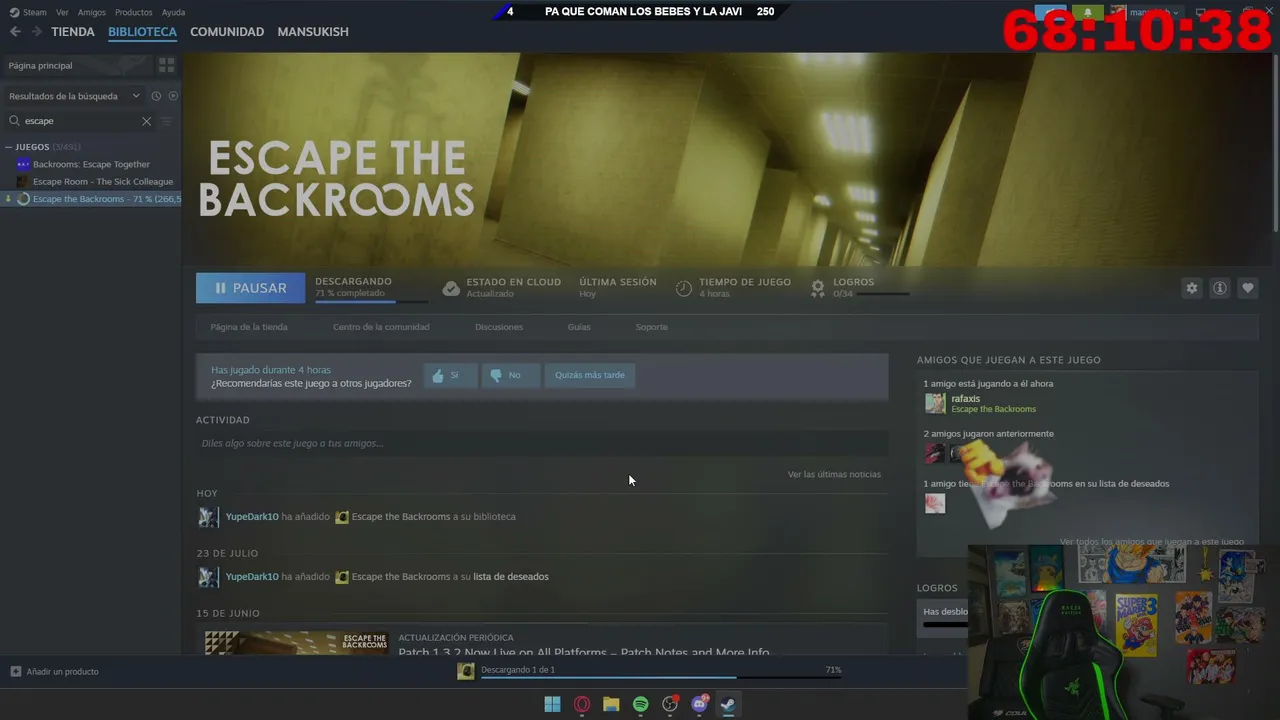Open the Ver menu
This screenshot has width=1280, height=720.
(62, 13)
